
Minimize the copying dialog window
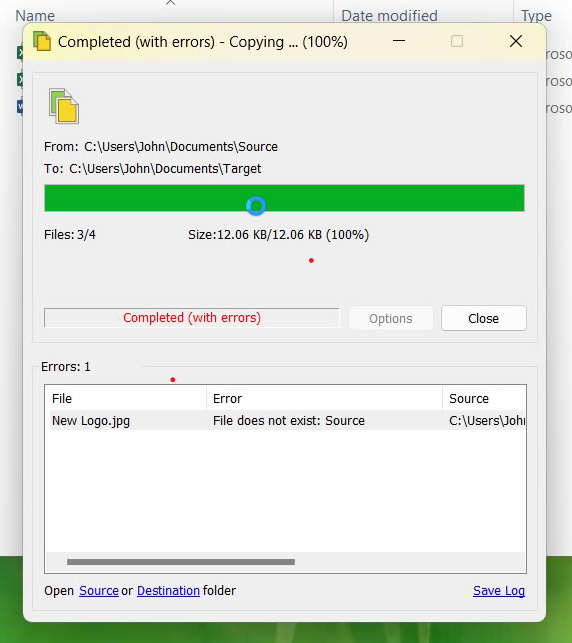399,41
